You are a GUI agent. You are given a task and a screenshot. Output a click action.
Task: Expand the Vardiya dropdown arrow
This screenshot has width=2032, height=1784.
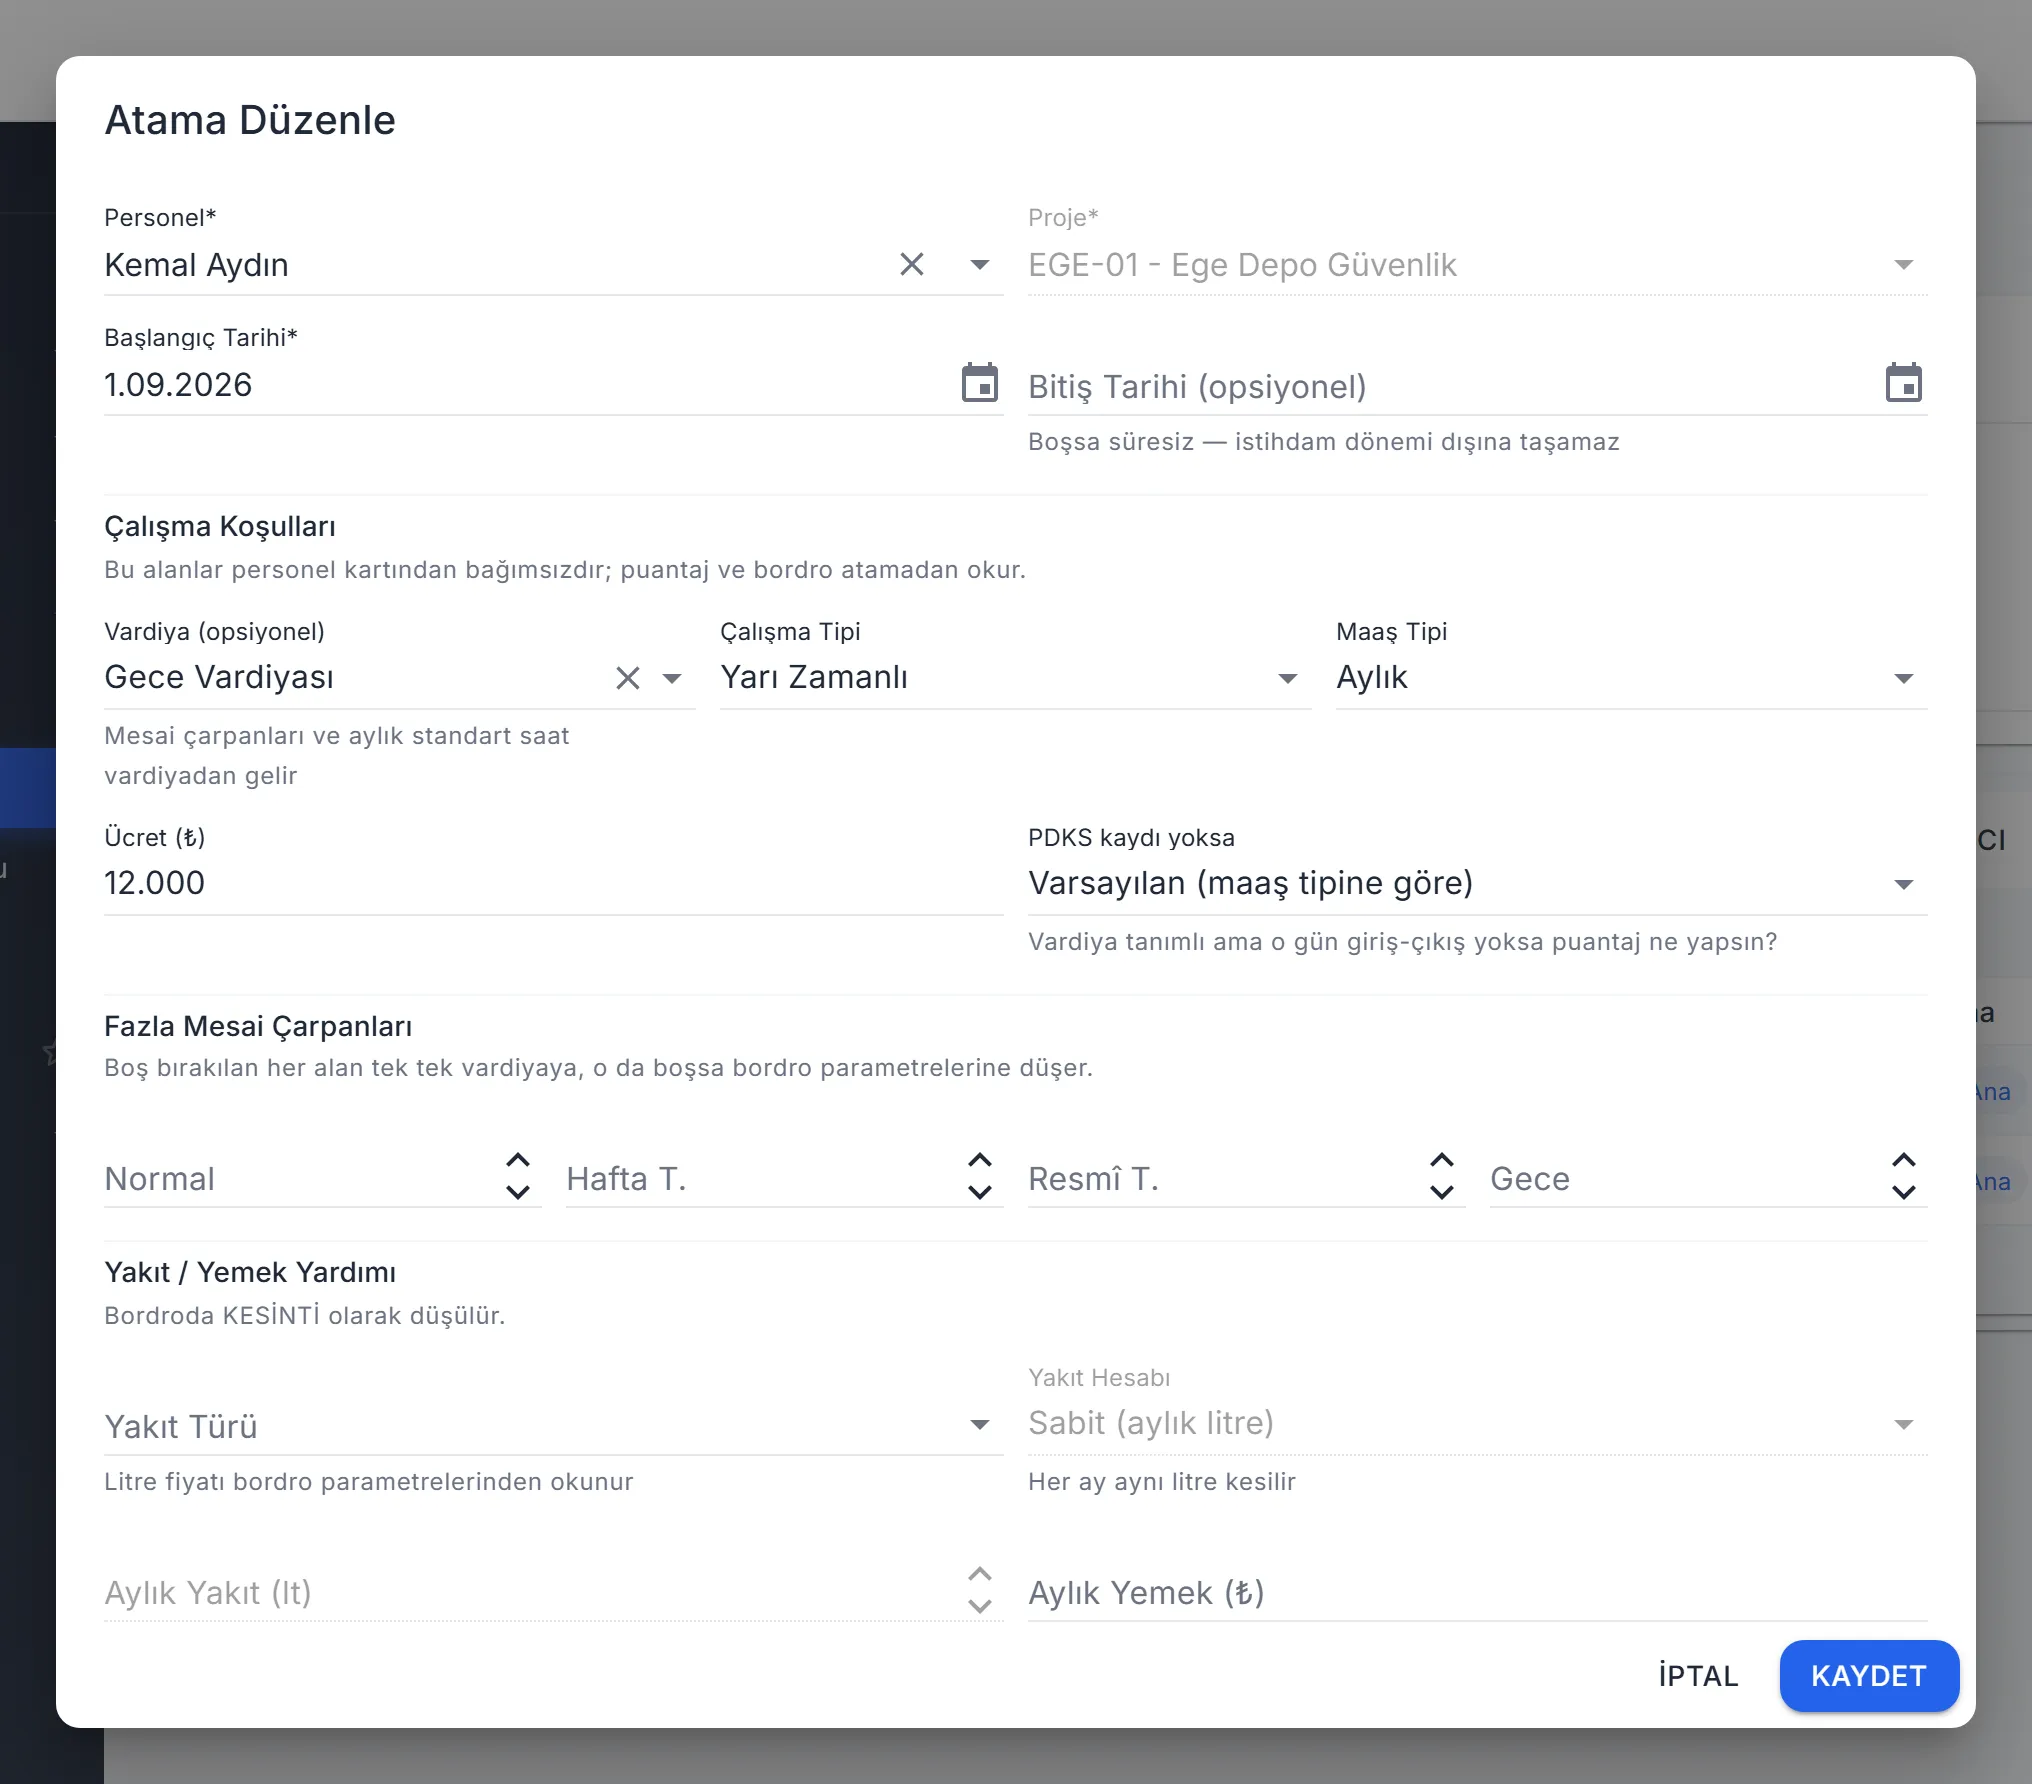click(672, 678)
